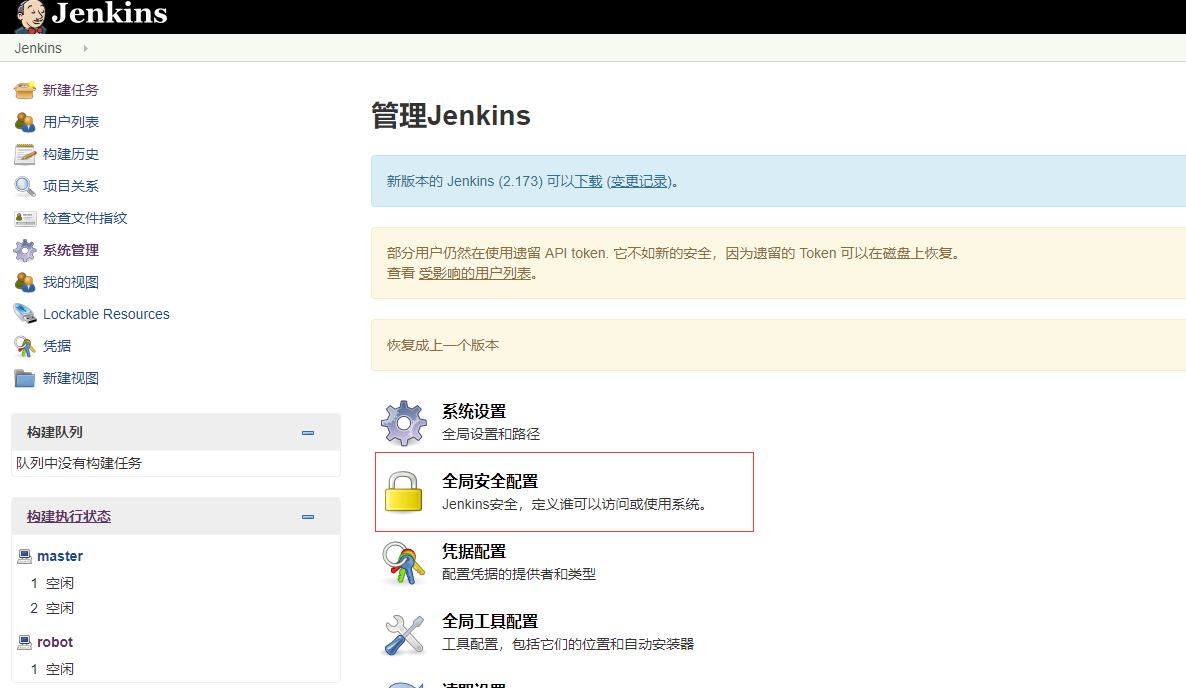Open 凭据配置 title
This screenshot has height=688, width=1186.
coord(474,551)
